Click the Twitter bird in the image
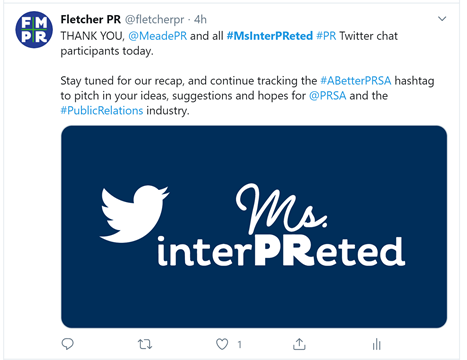This screenshot has width=467, height=360. [134, 214]
